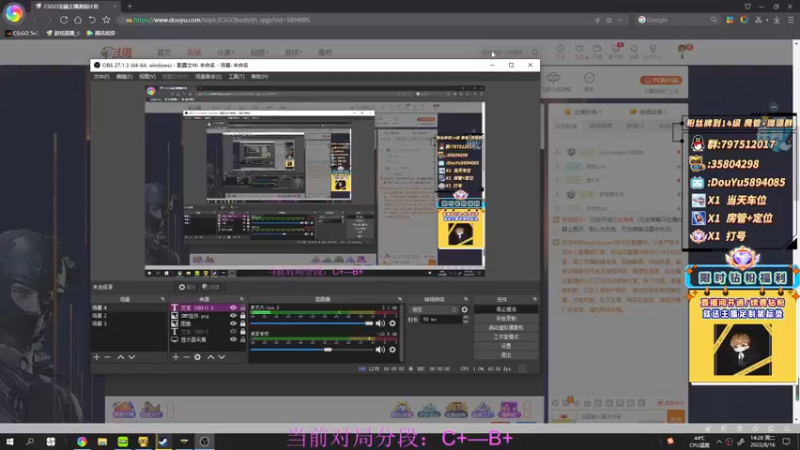
Task: Open settings gear of the first audio mixer channel
Action: pos(392,323)
